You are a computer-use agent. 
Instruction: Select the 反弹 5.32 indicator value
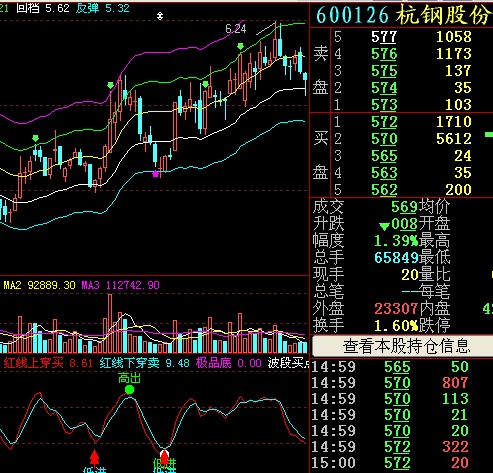pos(102,8)
